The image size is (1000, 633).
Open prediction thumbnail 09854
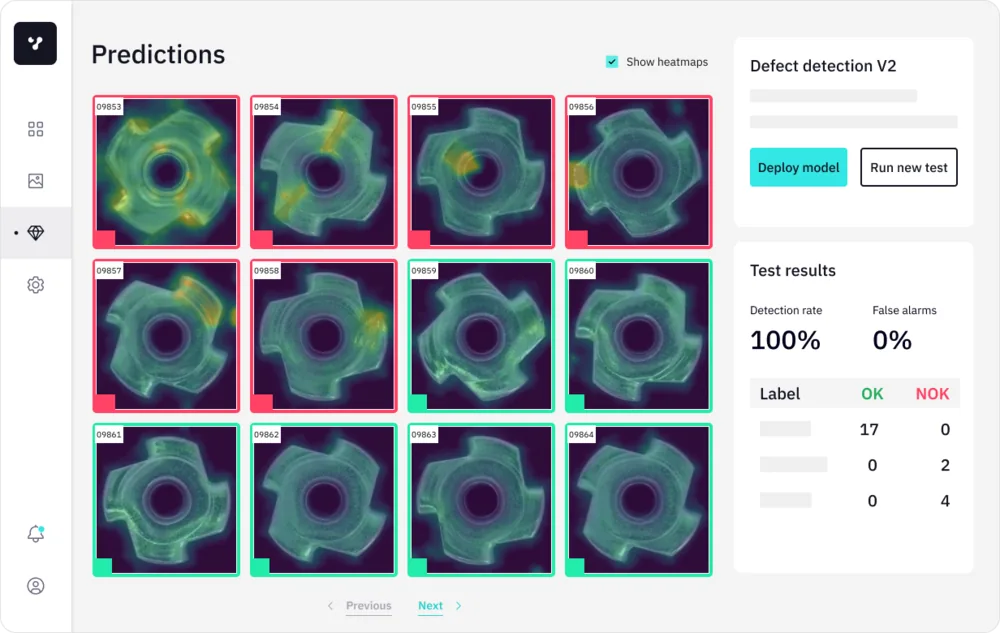324,172
